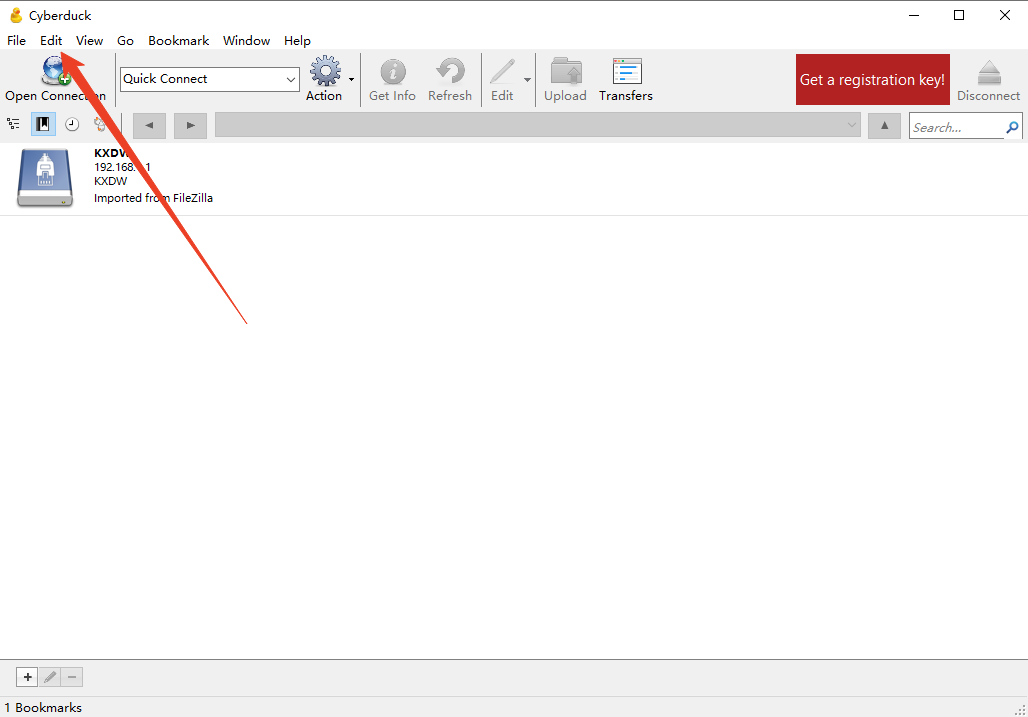Click the '1 Bookmarks' status text
Image resolution: width=1028 pixels, height=717 pixels.
coord(43,708)
